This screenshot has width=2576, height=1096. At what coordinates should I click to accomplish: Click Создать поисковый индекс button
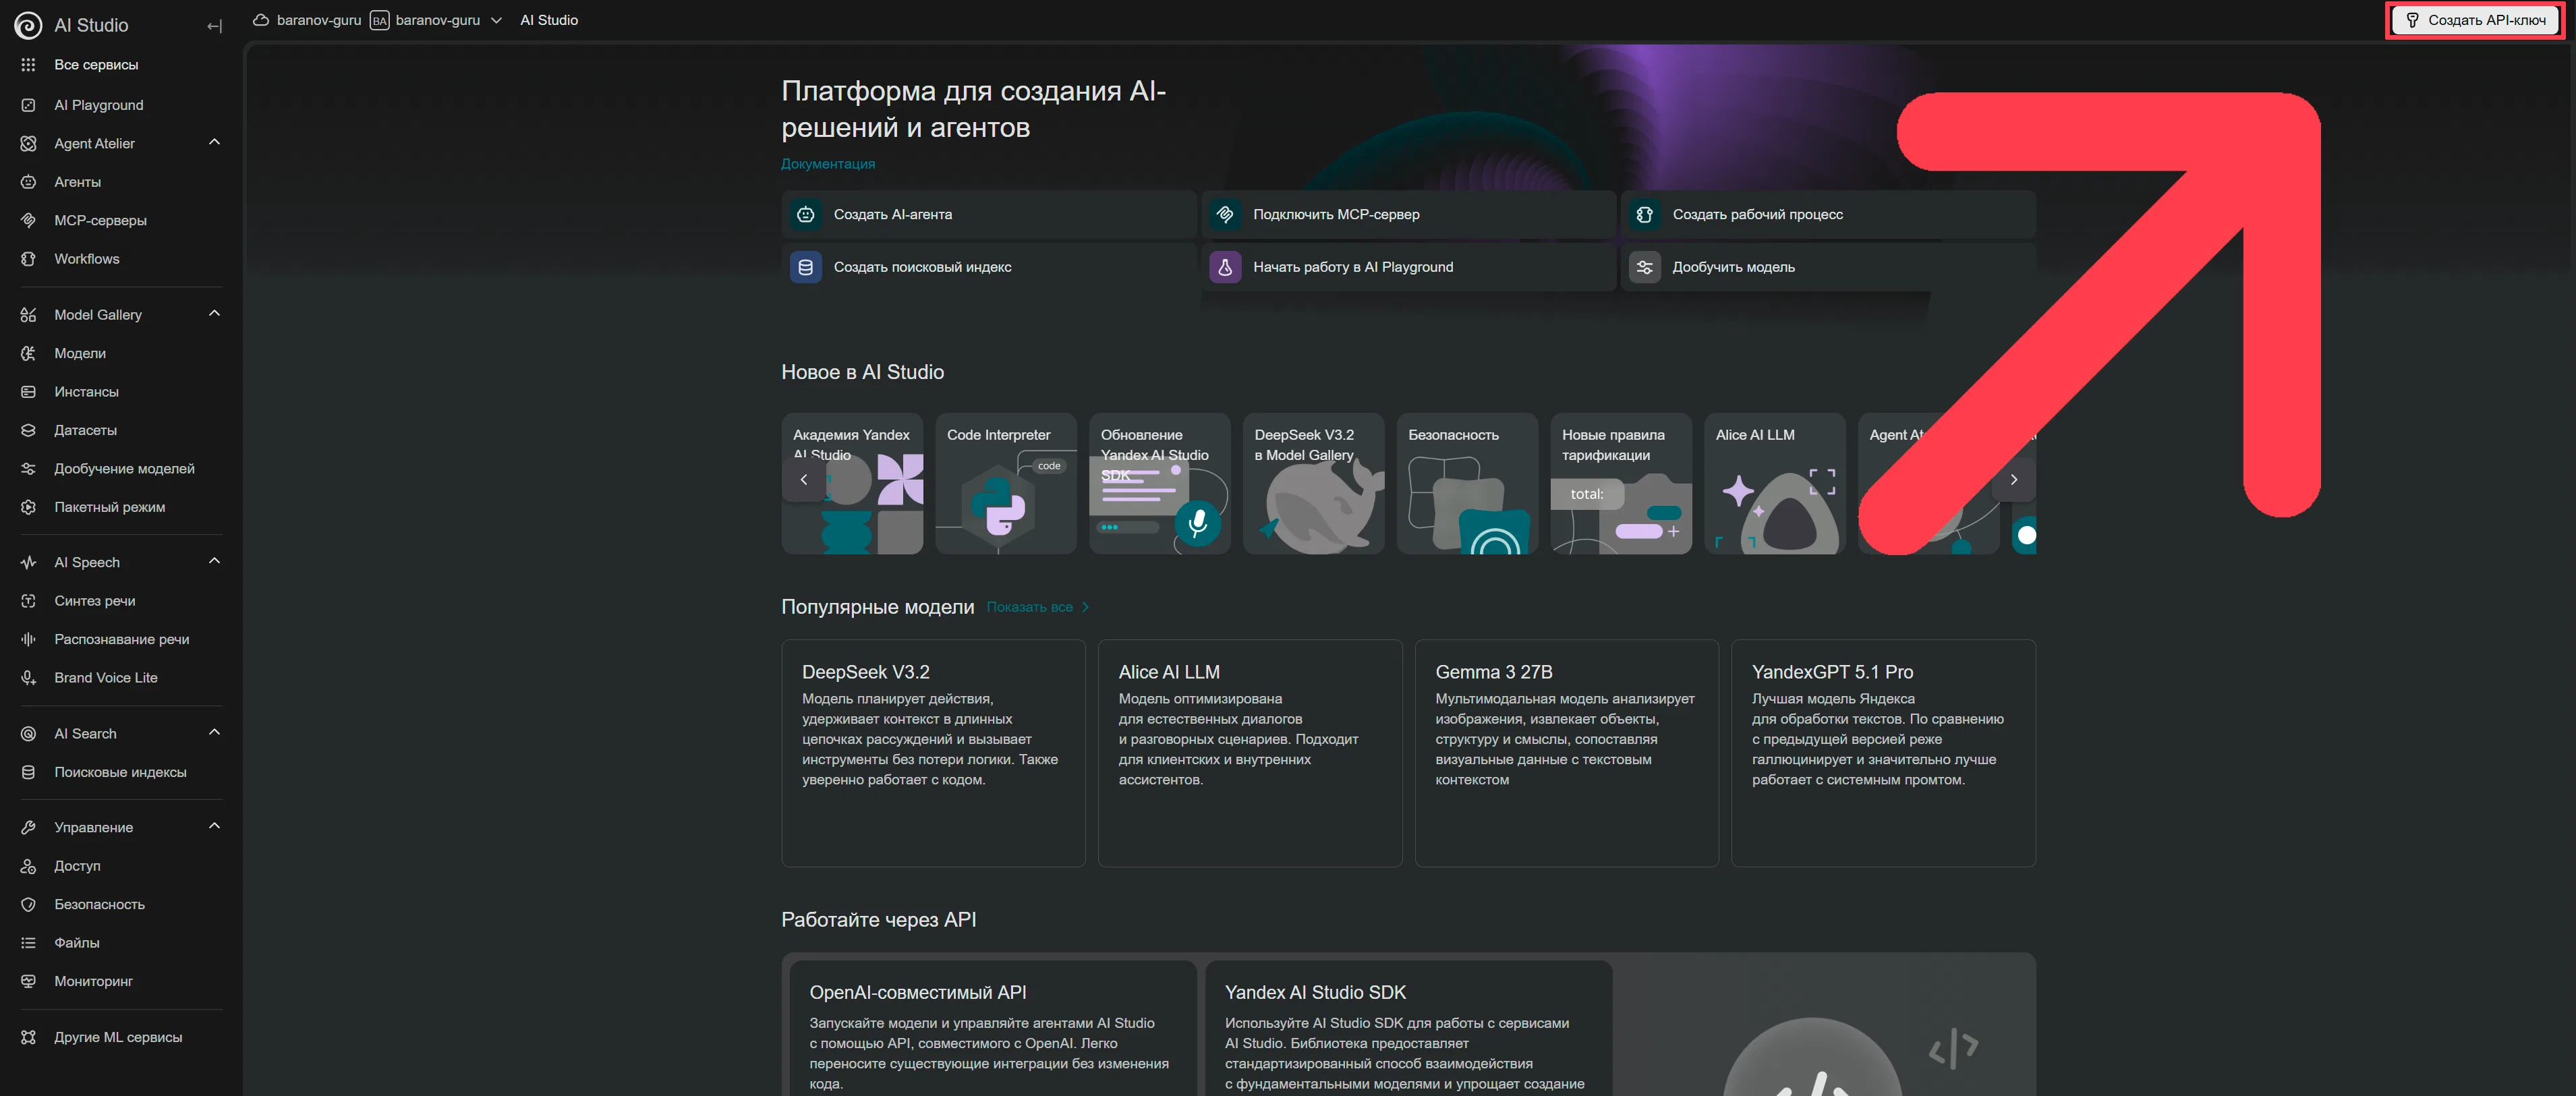[x=989, y=267]
